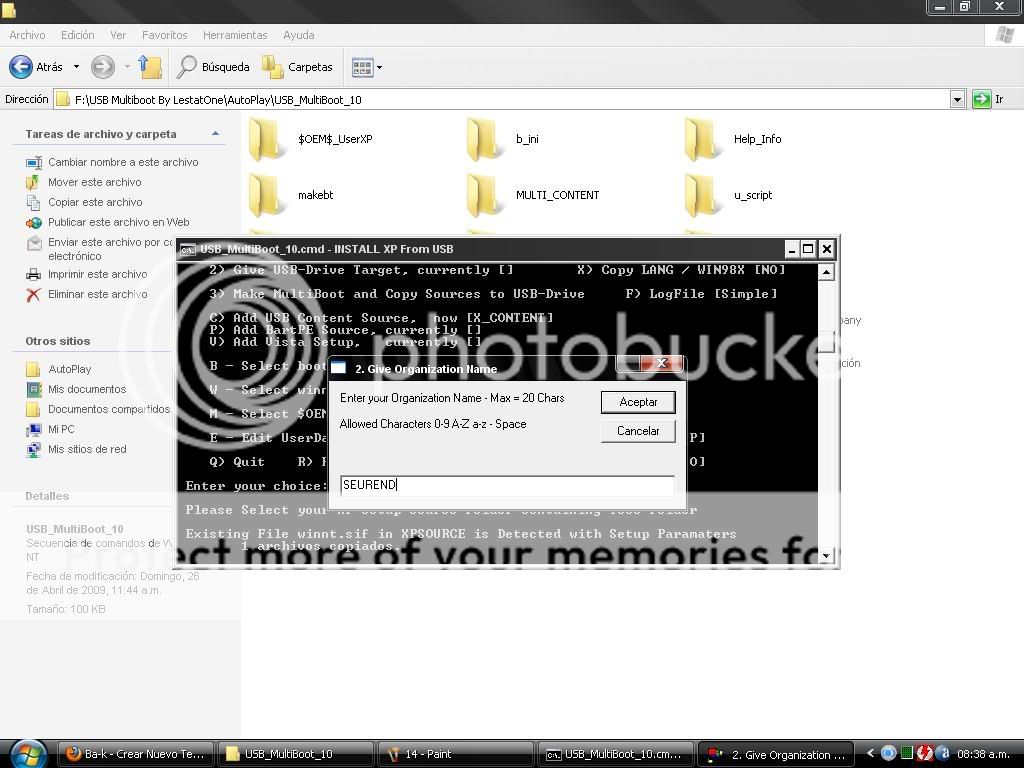Open the Ver menu
This screenshot has height=768, width=1024.
(x=118, y=35)
